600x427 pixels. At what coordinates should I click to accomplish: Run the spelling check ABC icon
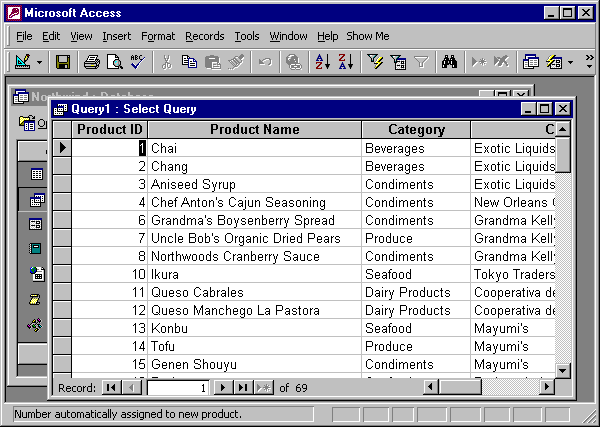(137, 62)
